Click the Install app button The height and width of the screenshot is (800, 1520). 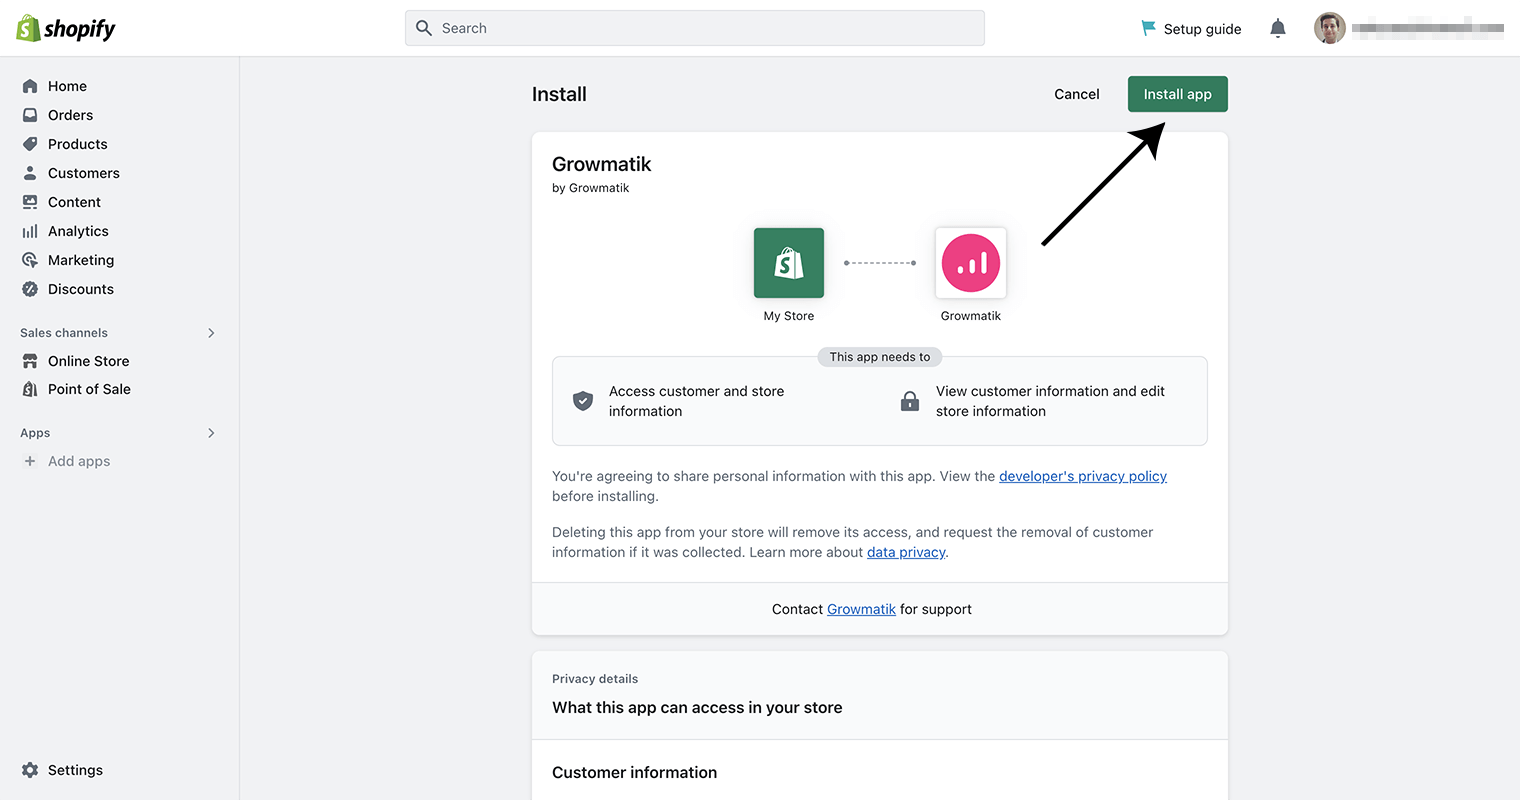click(x=1178, y=94)
